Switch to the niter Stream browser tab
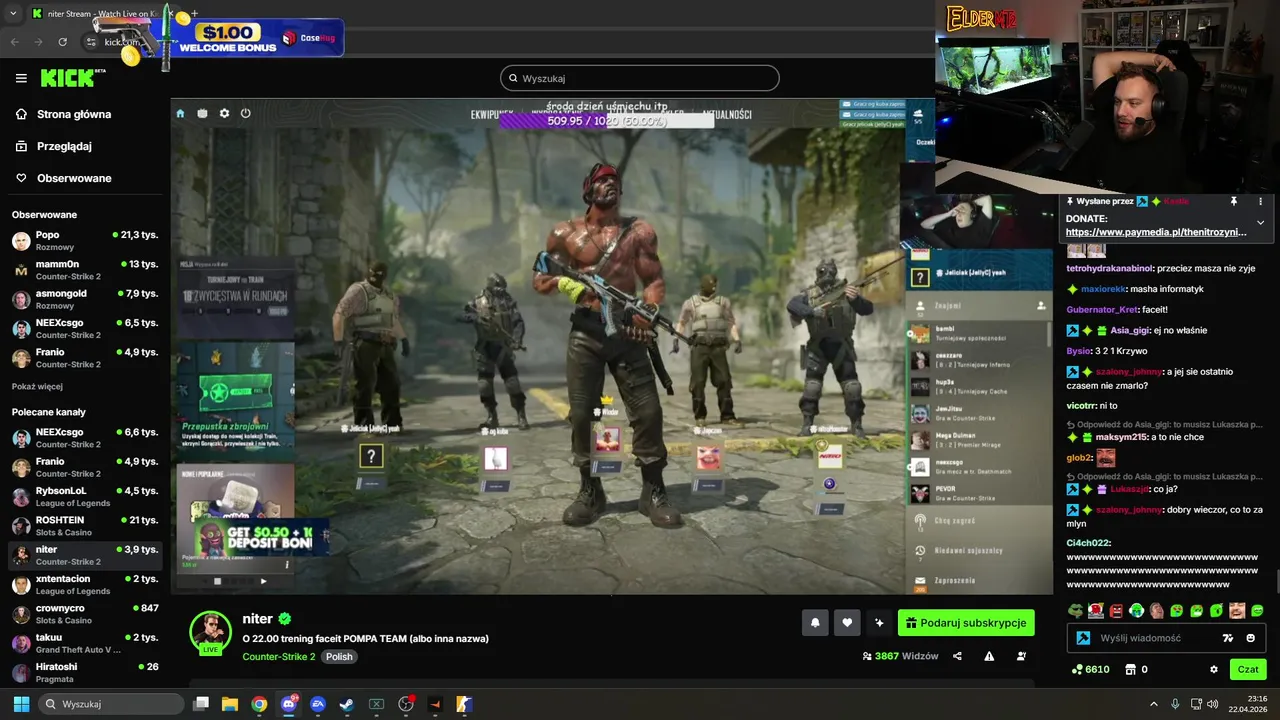Viewport: 1280px width, 720px height. pyautogui.click(x=100, y=14)
